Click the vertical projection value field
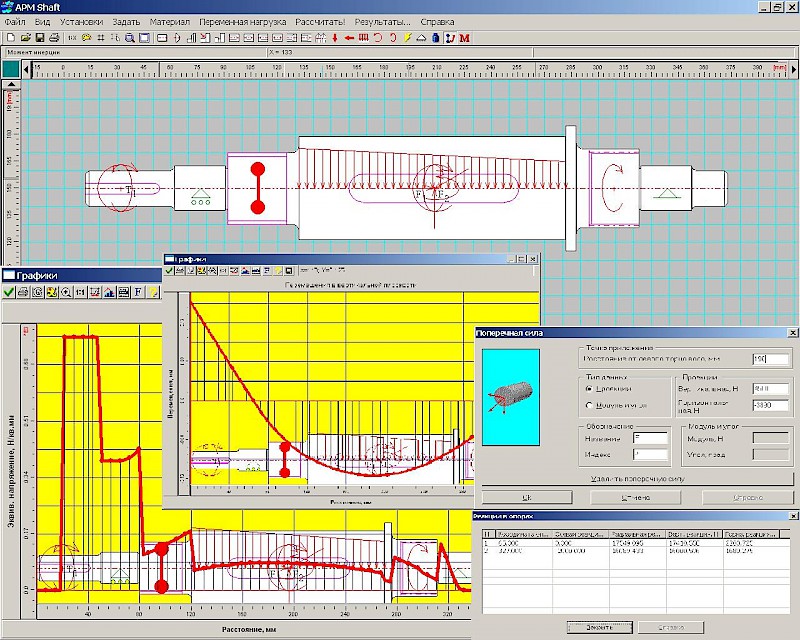This screenshot has height=640, width=800. pos(770,389)
